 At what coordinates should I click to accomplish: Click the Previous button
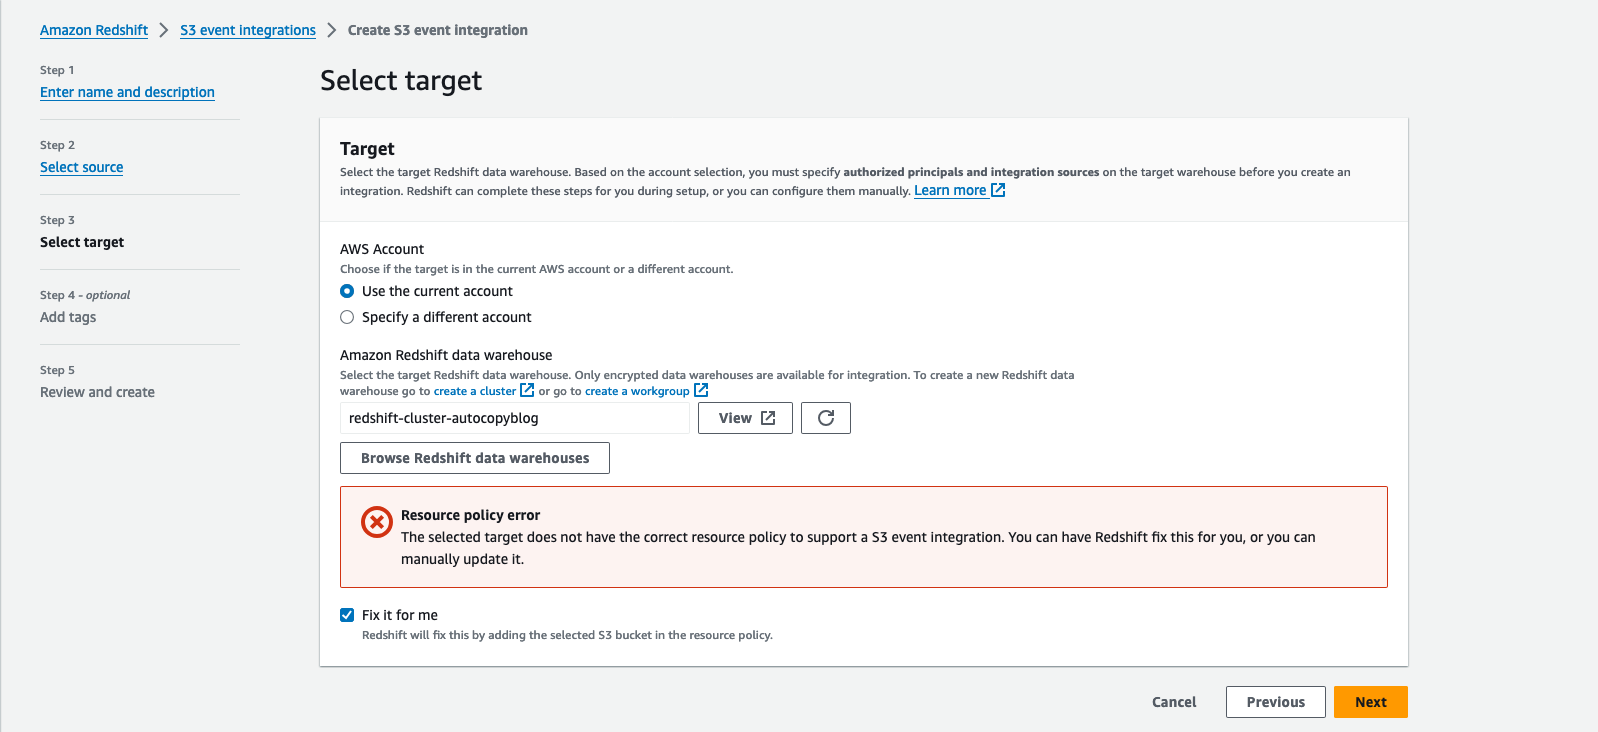click(1275, 702)
